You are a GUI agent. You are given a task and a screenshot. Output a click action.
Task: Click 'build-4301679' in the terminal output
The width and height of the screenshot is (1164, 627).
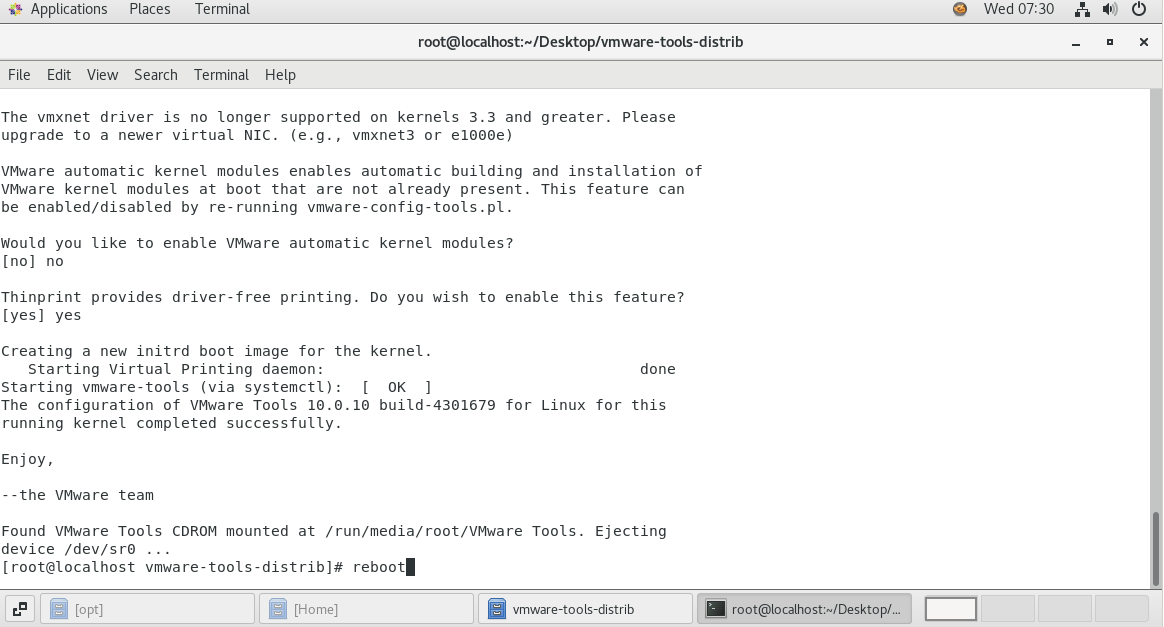pyautogui.click(x=436, y=405)
